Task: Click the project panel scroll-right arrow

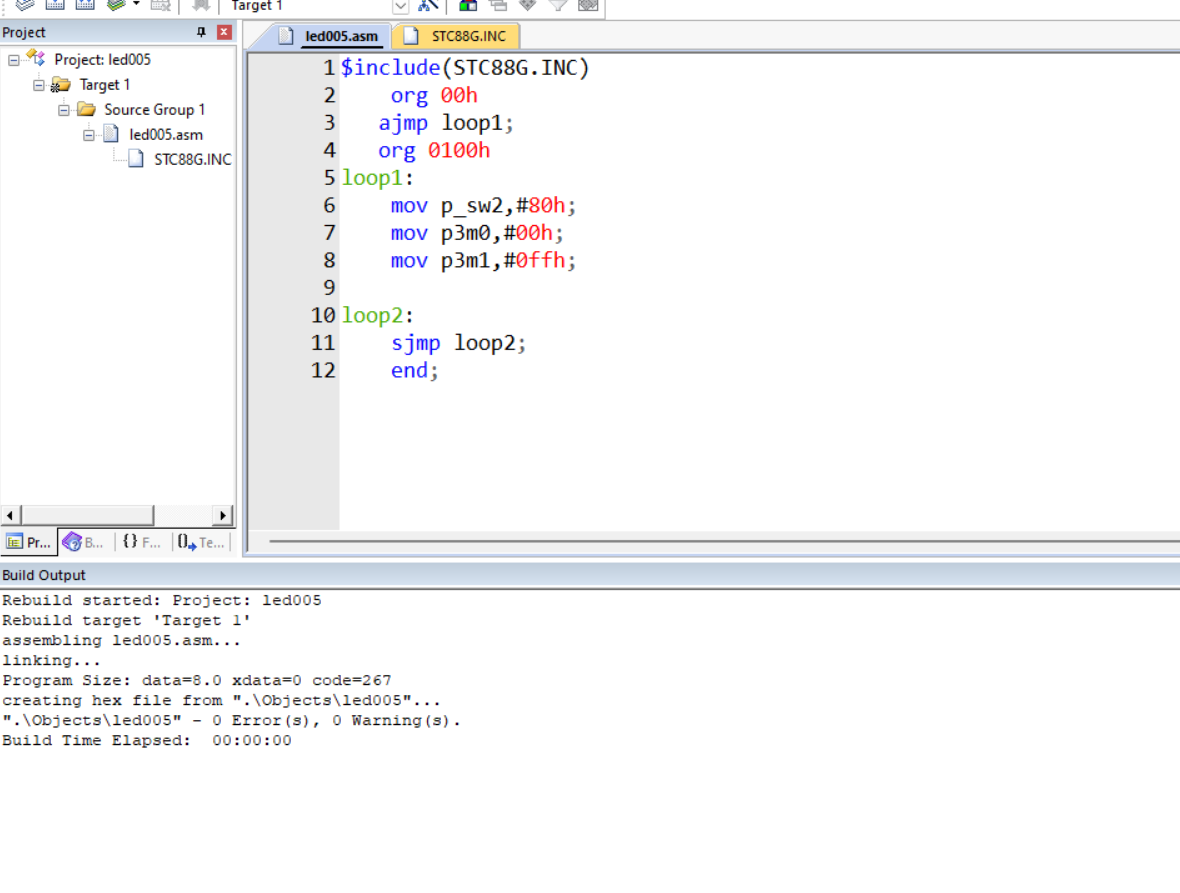Action: [223, 515]
